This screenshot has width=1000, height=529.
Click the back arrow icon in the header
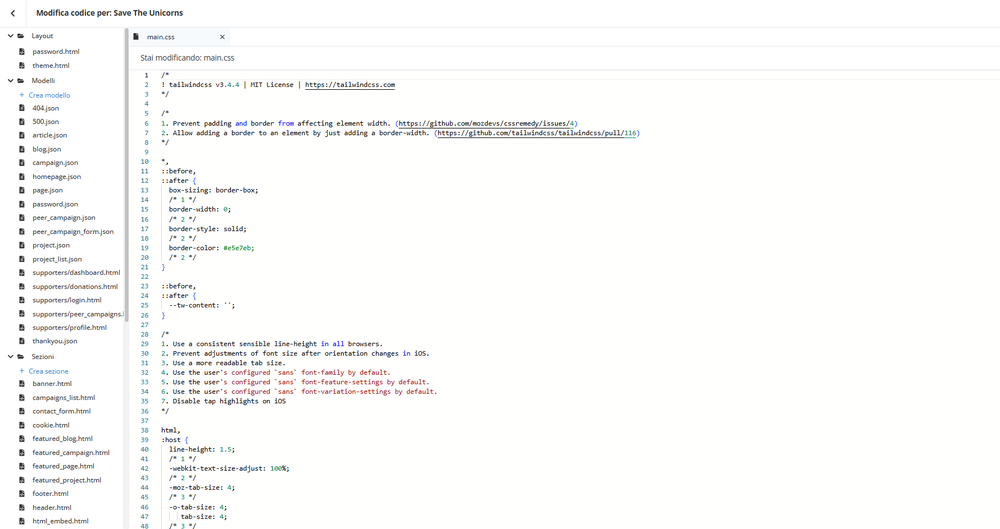click(x=12, y=14)
